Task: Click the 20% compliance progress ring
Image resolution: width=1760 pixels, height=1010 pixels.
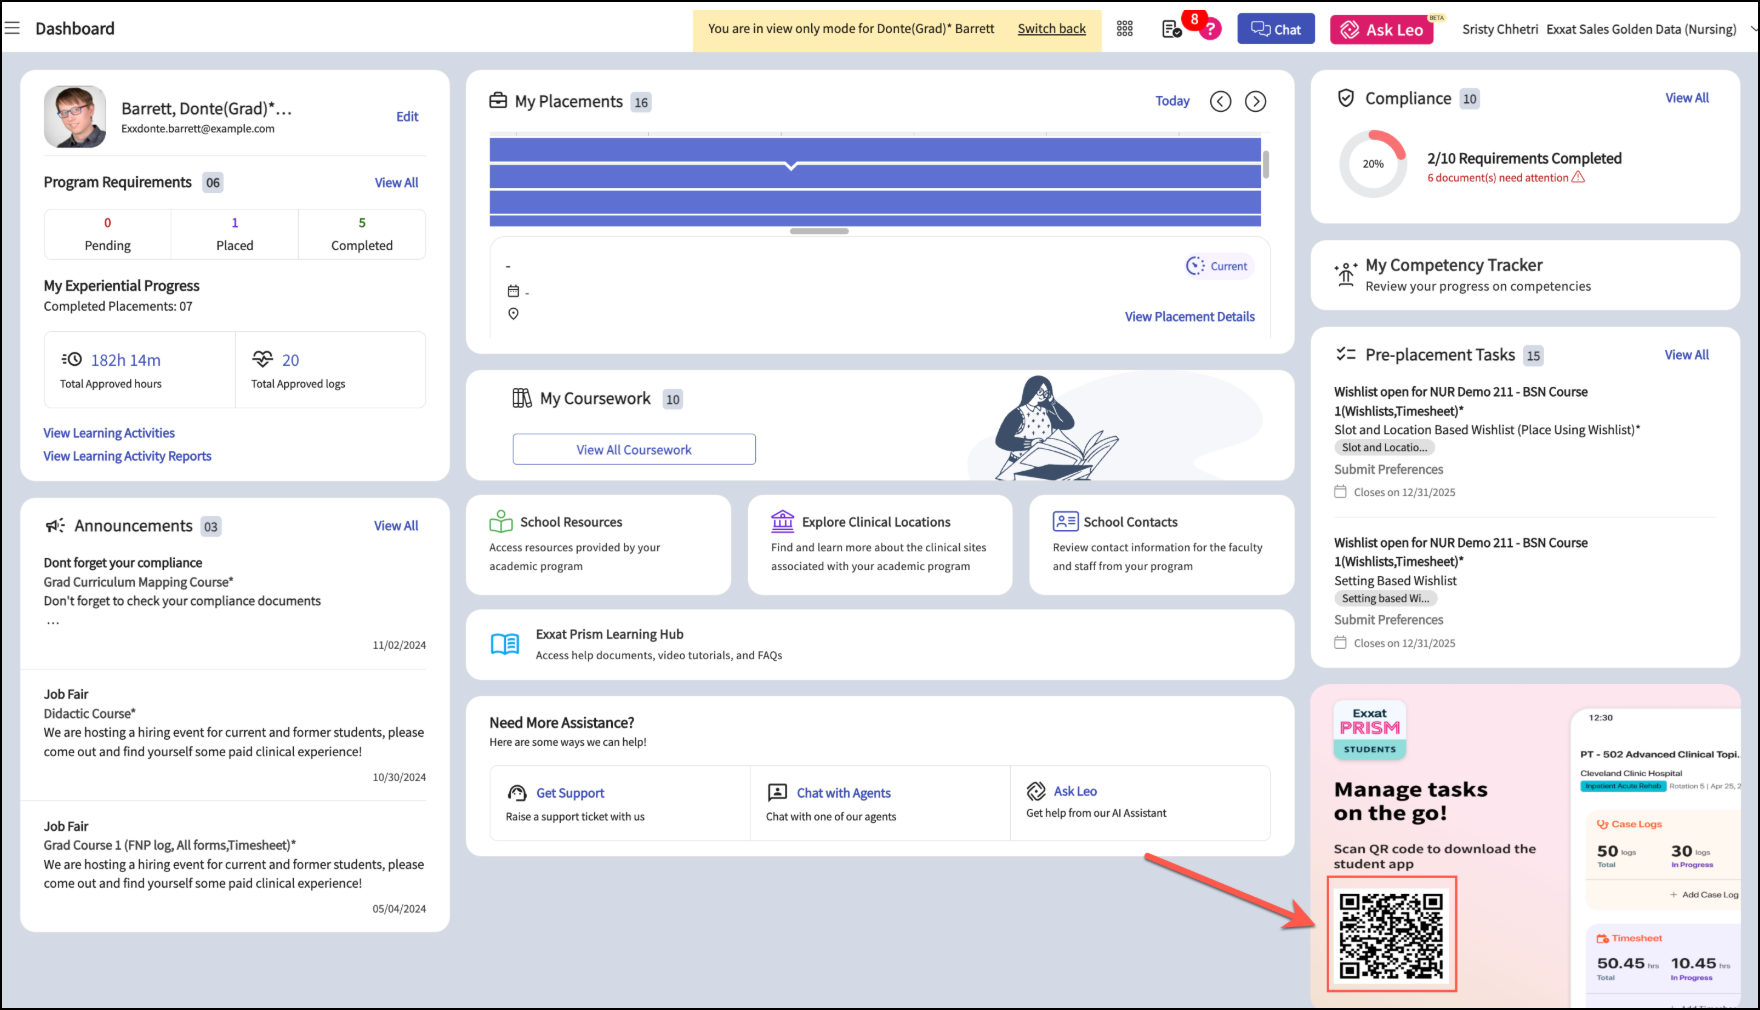Action: 1373,163
